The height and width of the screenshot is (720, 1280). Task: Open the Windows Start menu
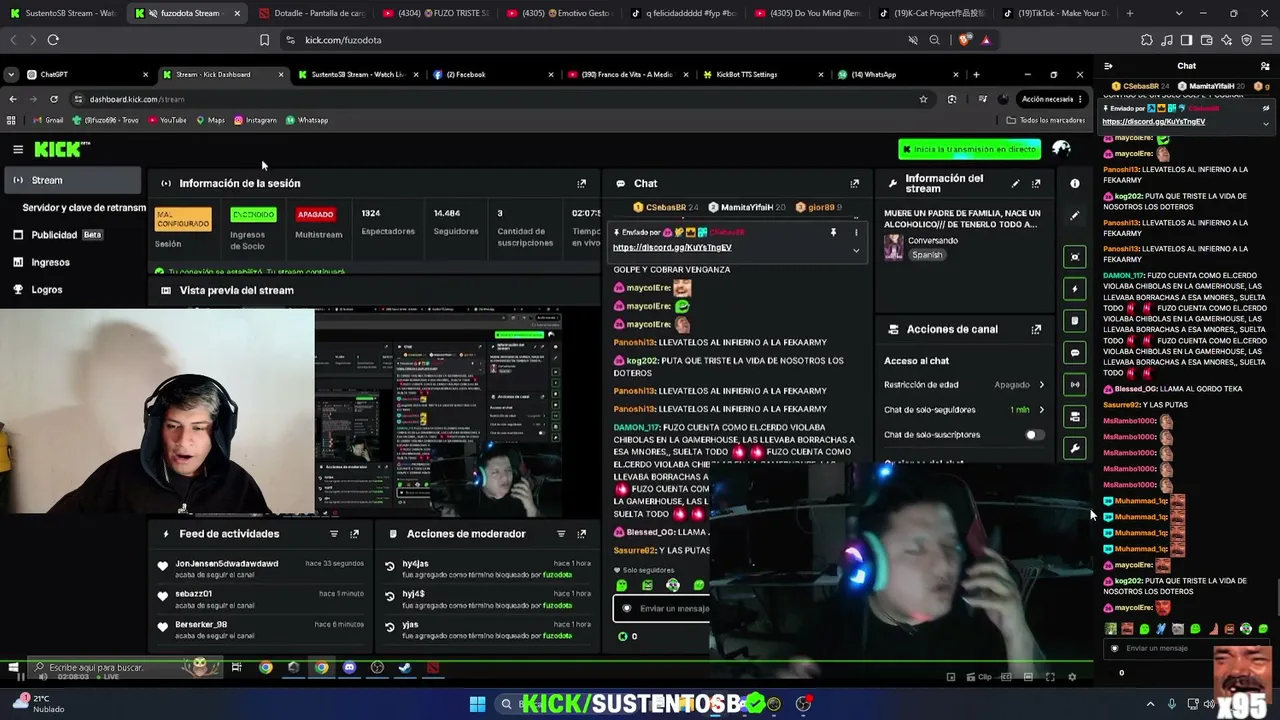pos(477,704)
